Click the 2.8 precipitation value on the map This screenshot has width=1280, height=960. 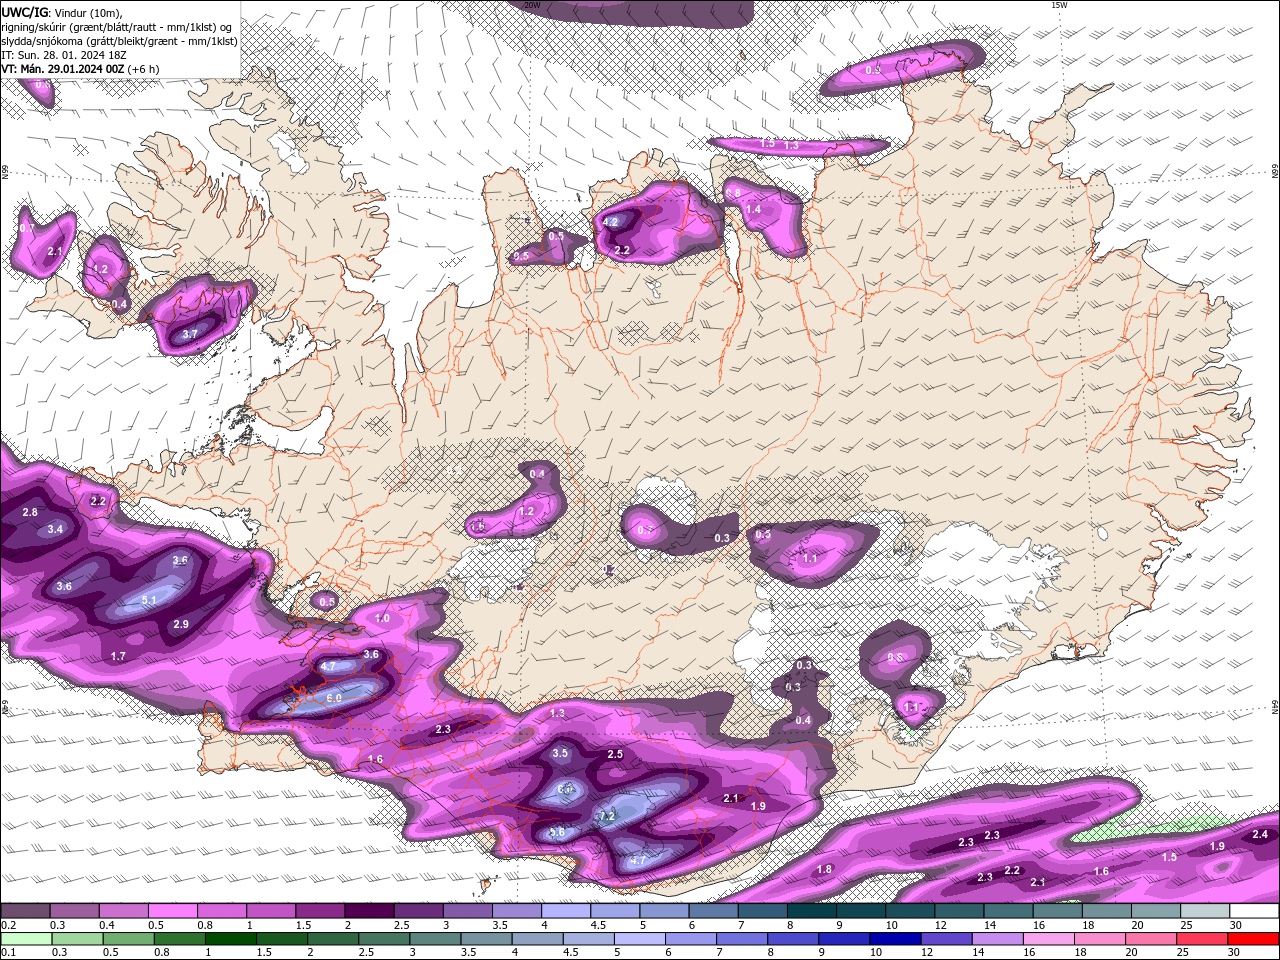pos(30,512)
